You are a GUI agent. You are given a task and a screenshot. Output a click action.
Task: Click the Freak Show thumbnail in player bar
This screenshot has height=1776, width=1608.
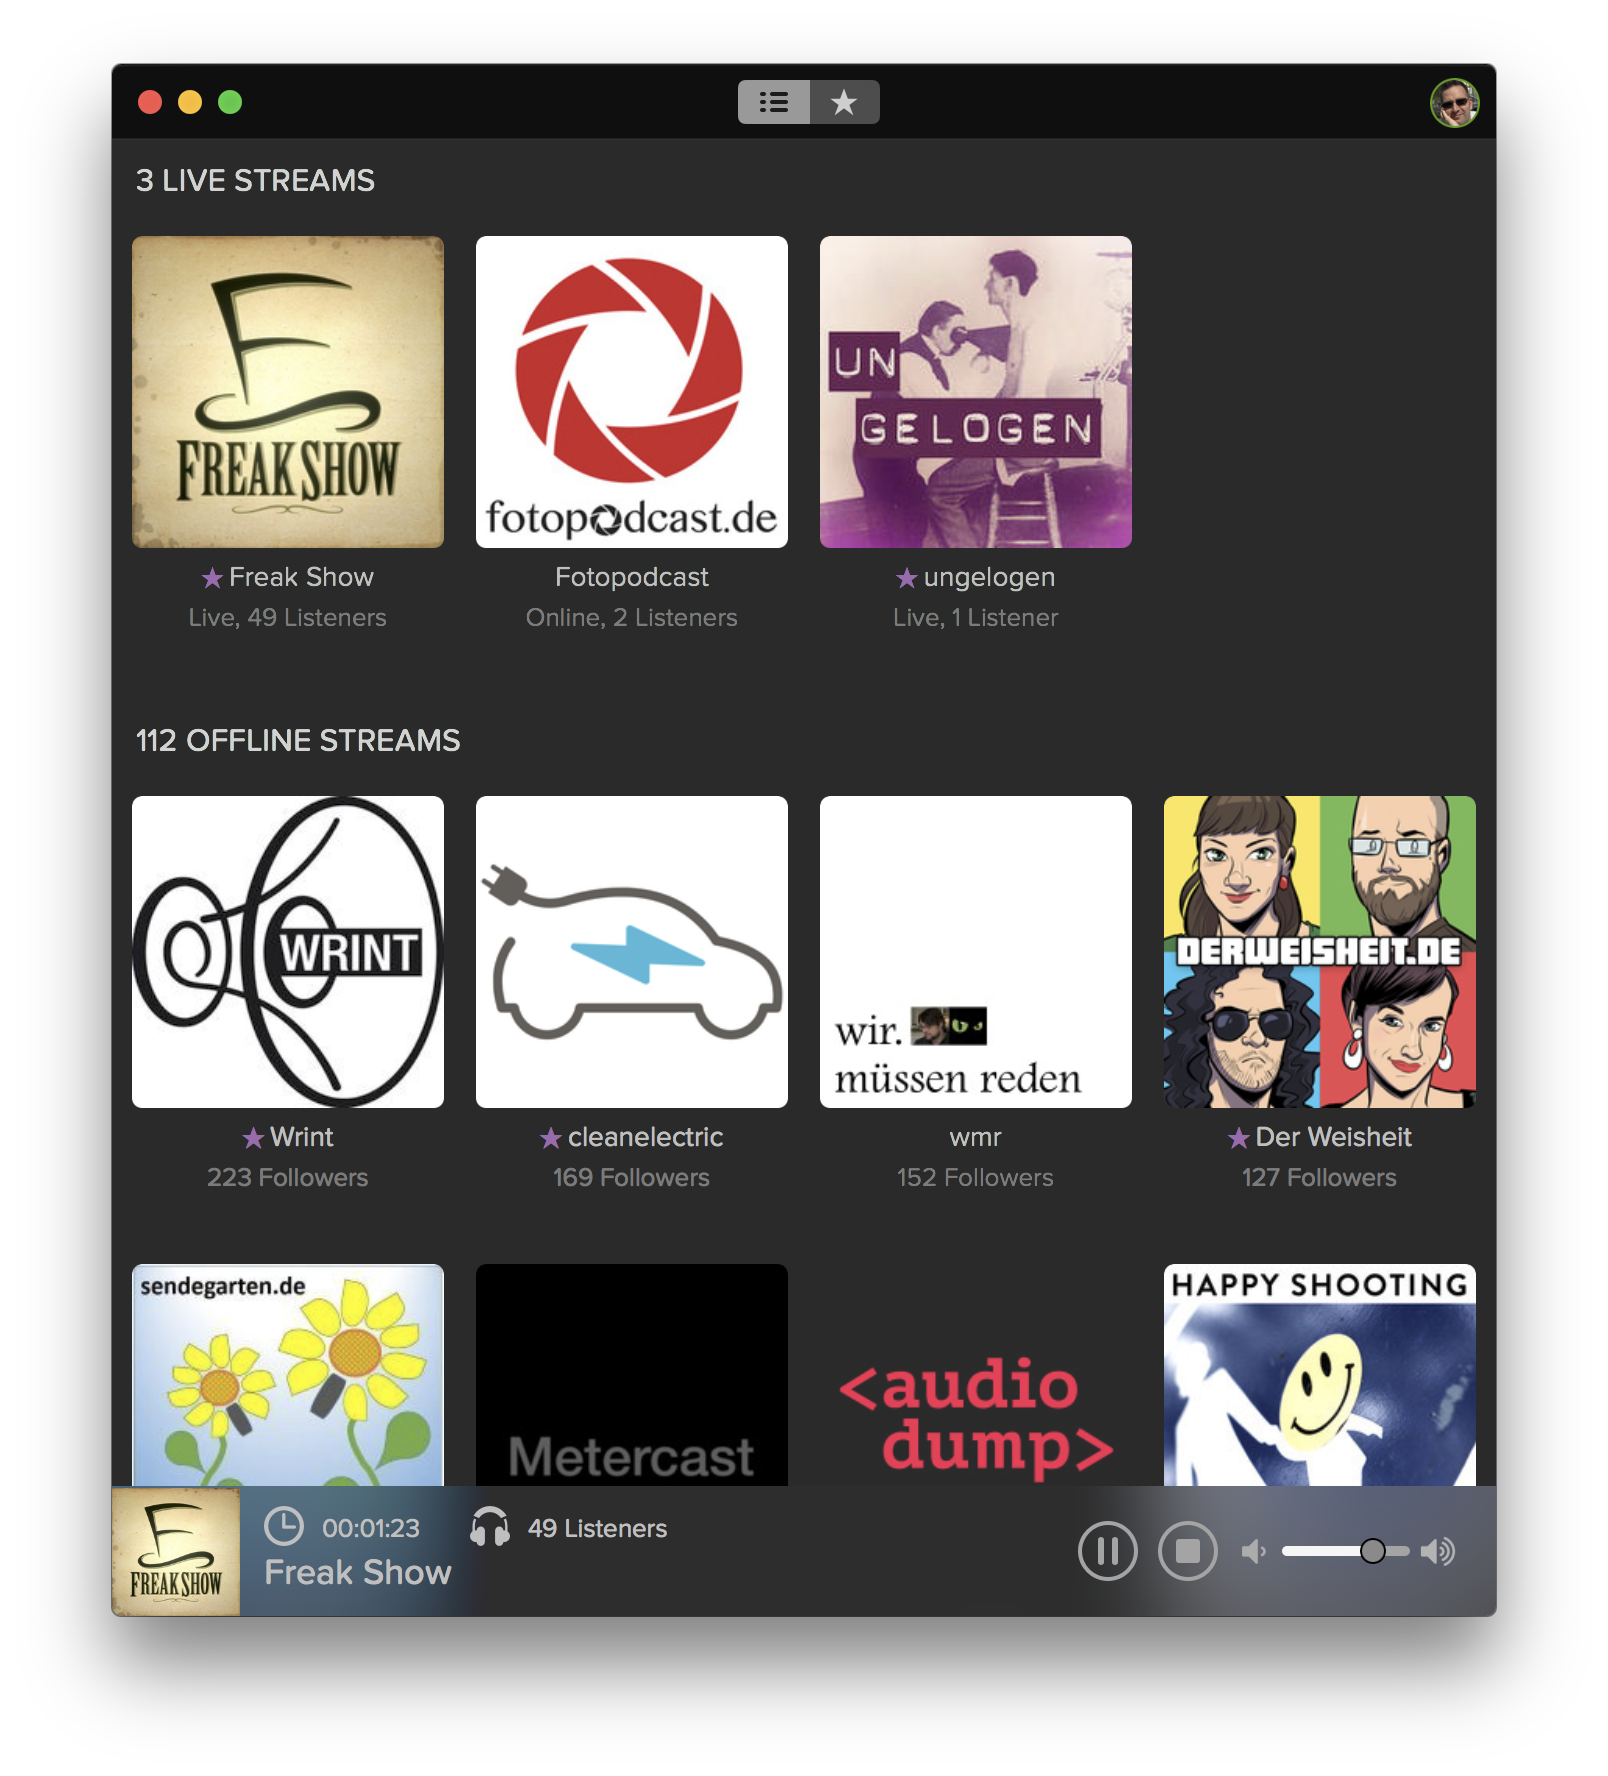[176, 1551]
